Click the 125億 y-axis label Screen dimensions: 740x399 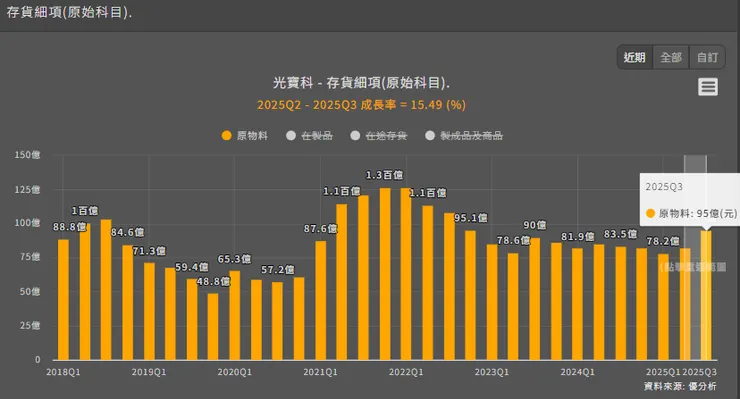(x=27, y=190)
